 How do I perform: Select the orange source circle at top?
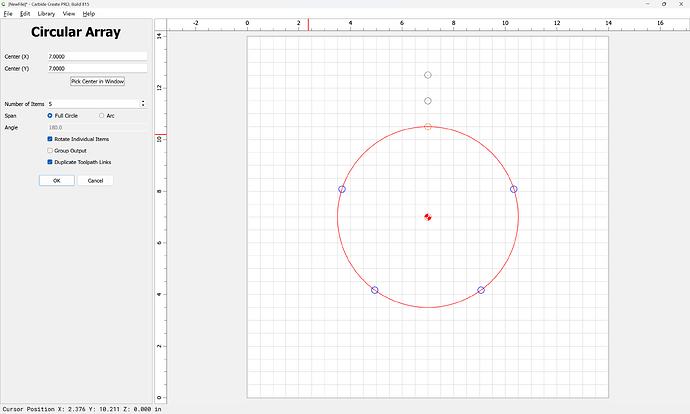pos(428,127)
